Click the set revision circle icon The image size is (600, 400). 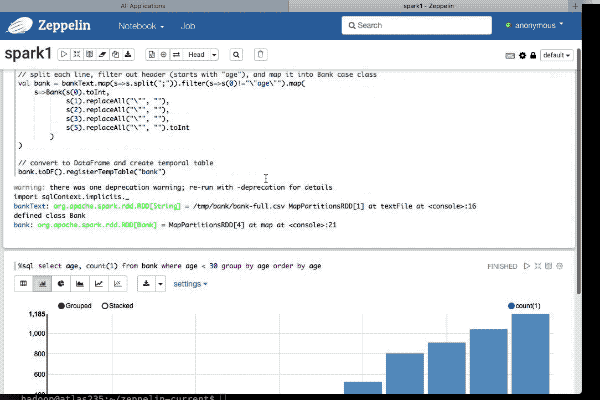(x=163, y=54)
